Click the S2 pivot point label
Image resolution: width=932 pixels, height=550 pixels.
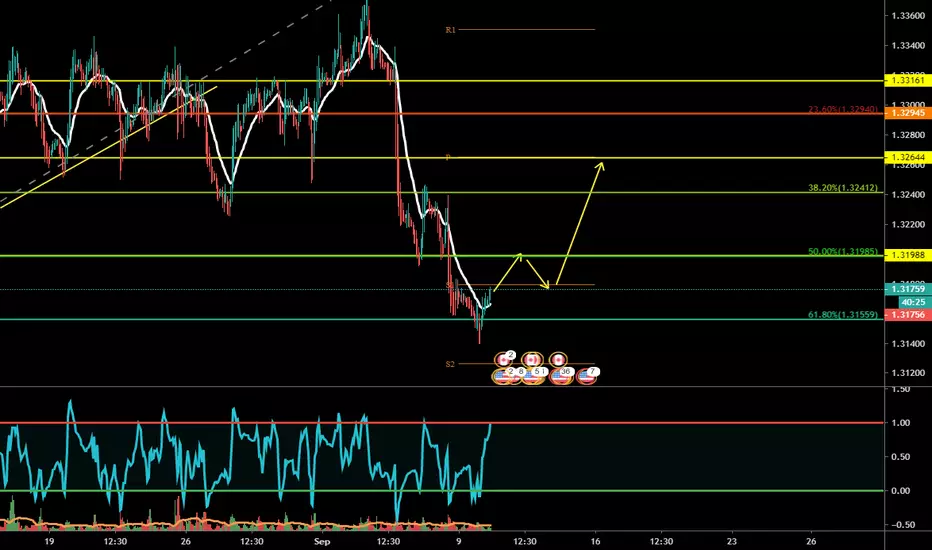tap(450, 364)
